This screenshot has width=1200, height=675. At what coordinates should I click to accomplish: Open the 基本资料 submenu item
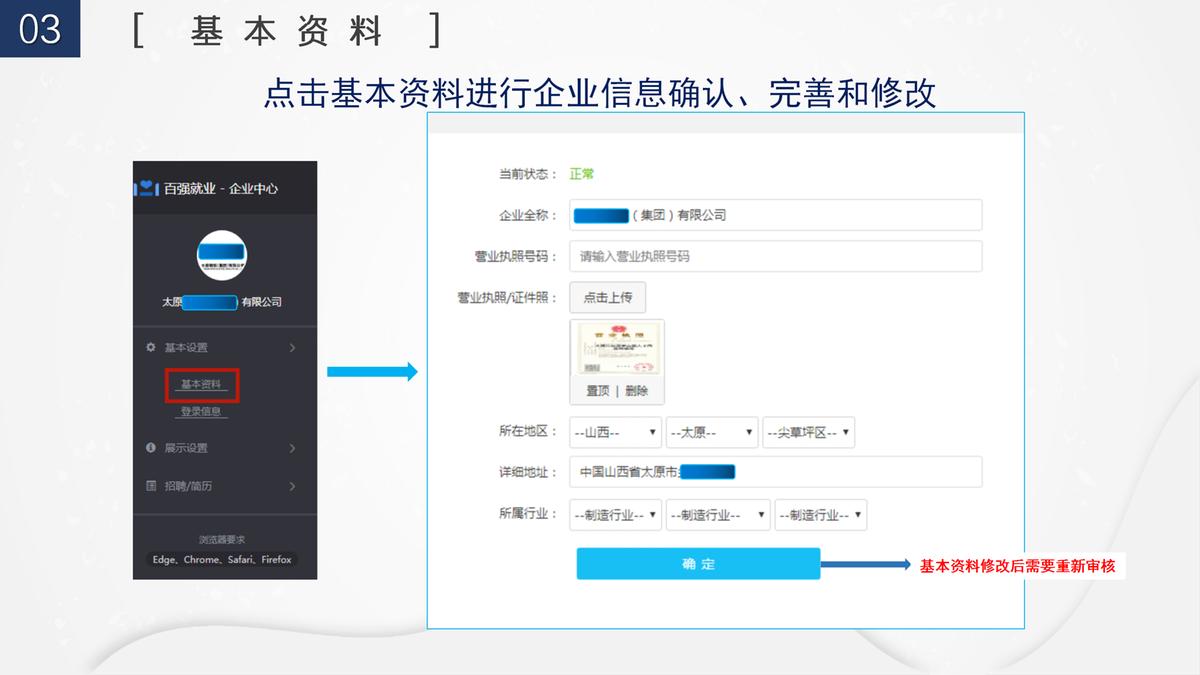(203, 385)
